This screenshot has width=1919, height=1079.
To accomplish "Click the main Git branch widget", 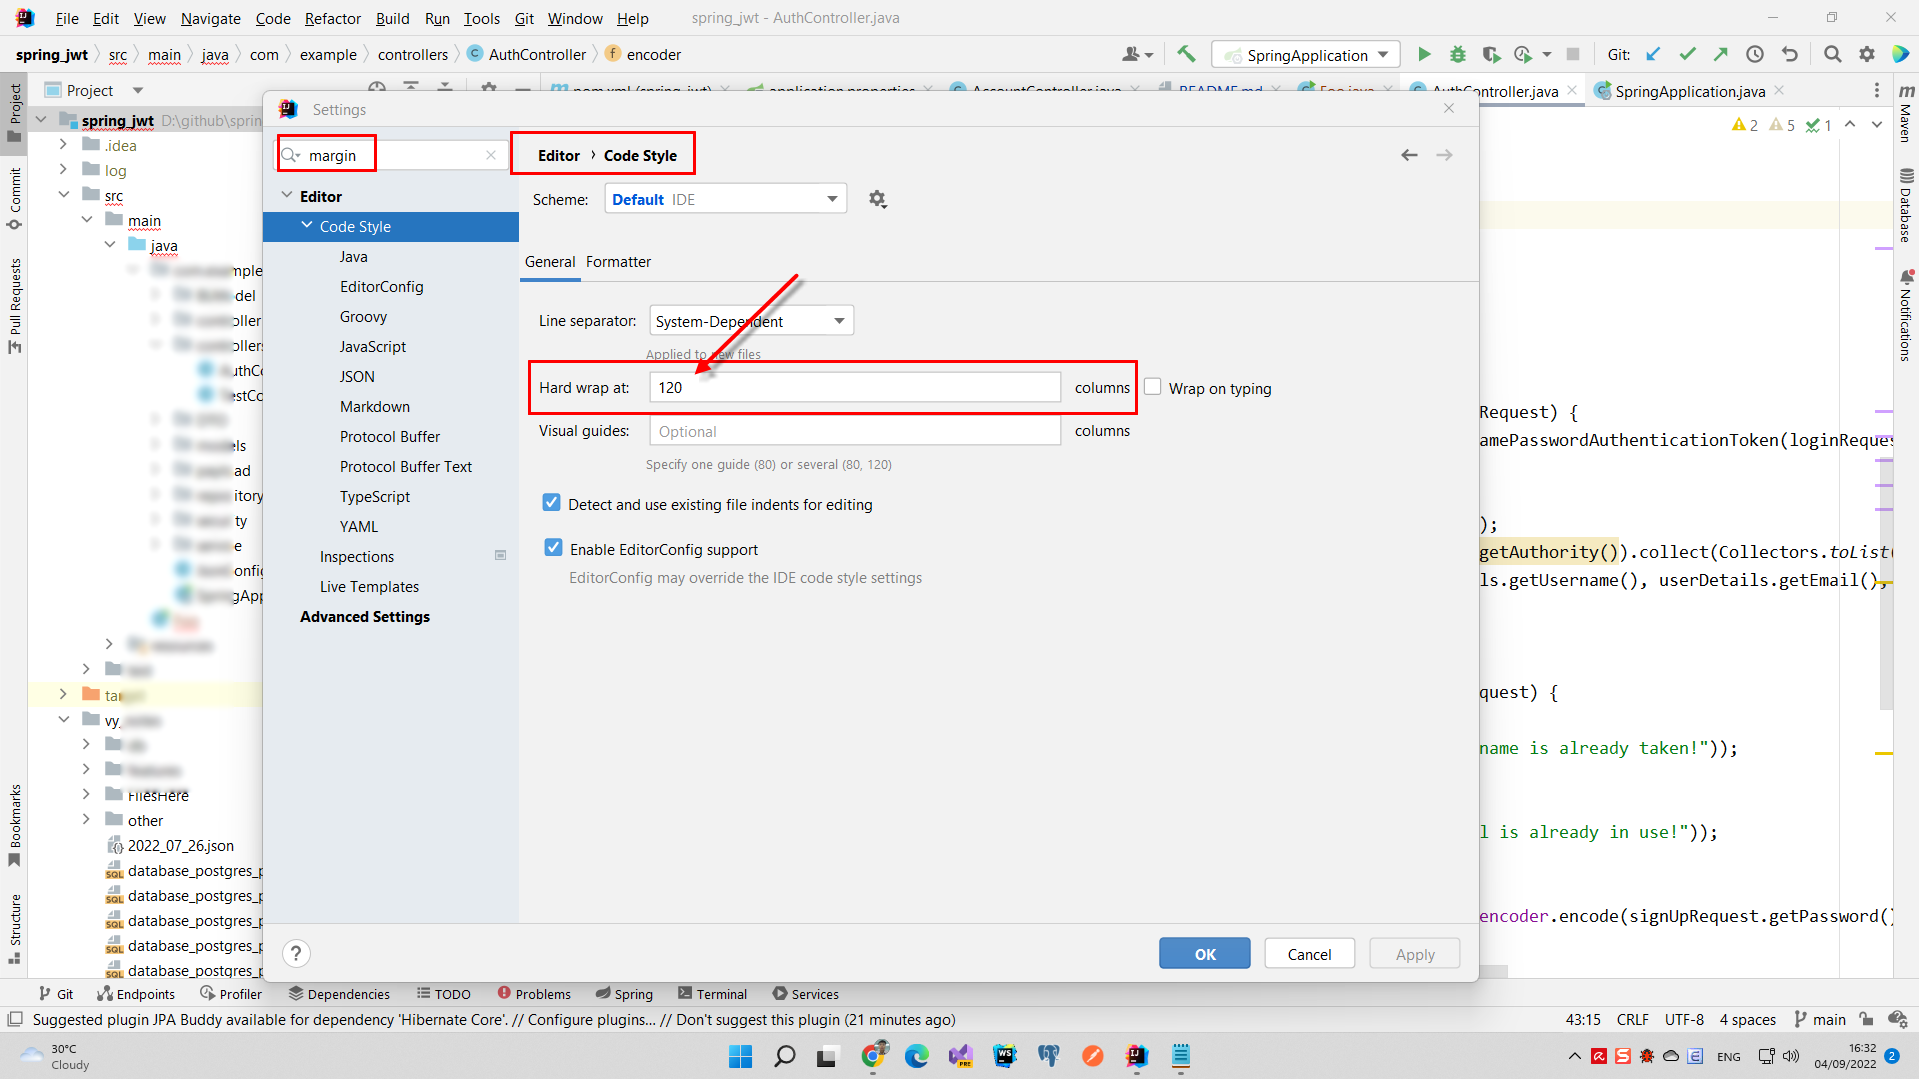I will tap(1821, 1020).
